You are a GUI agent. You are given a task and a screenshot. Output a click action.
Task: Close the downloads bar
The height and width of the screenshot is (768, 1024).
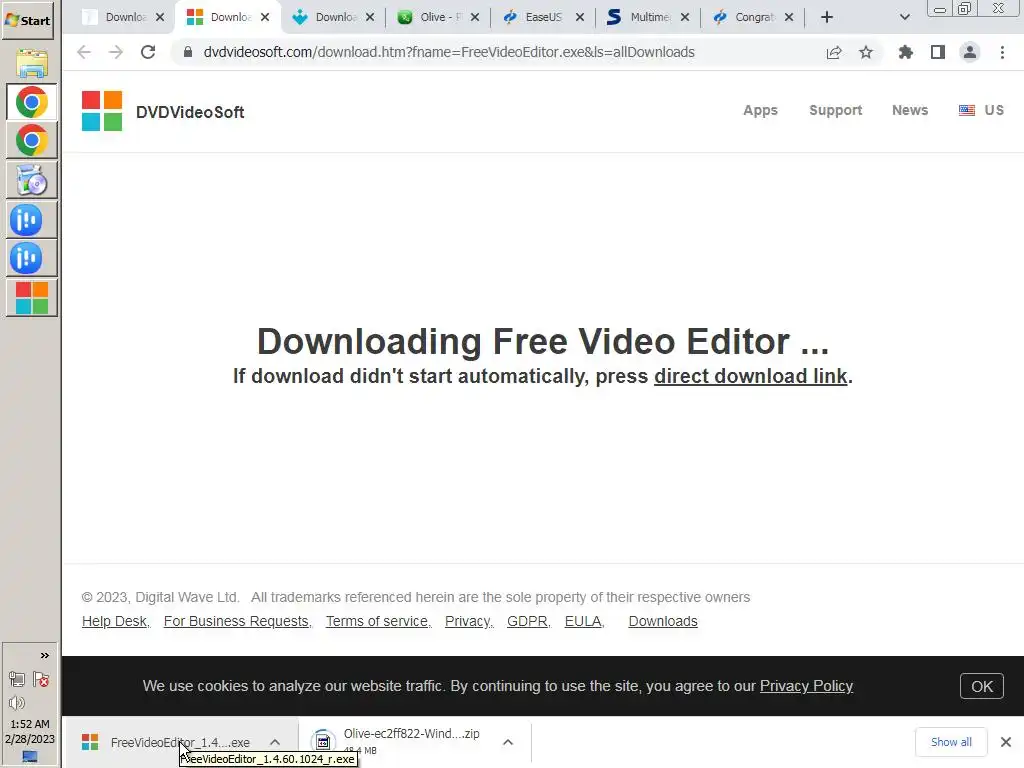(x=1006, y=742)
